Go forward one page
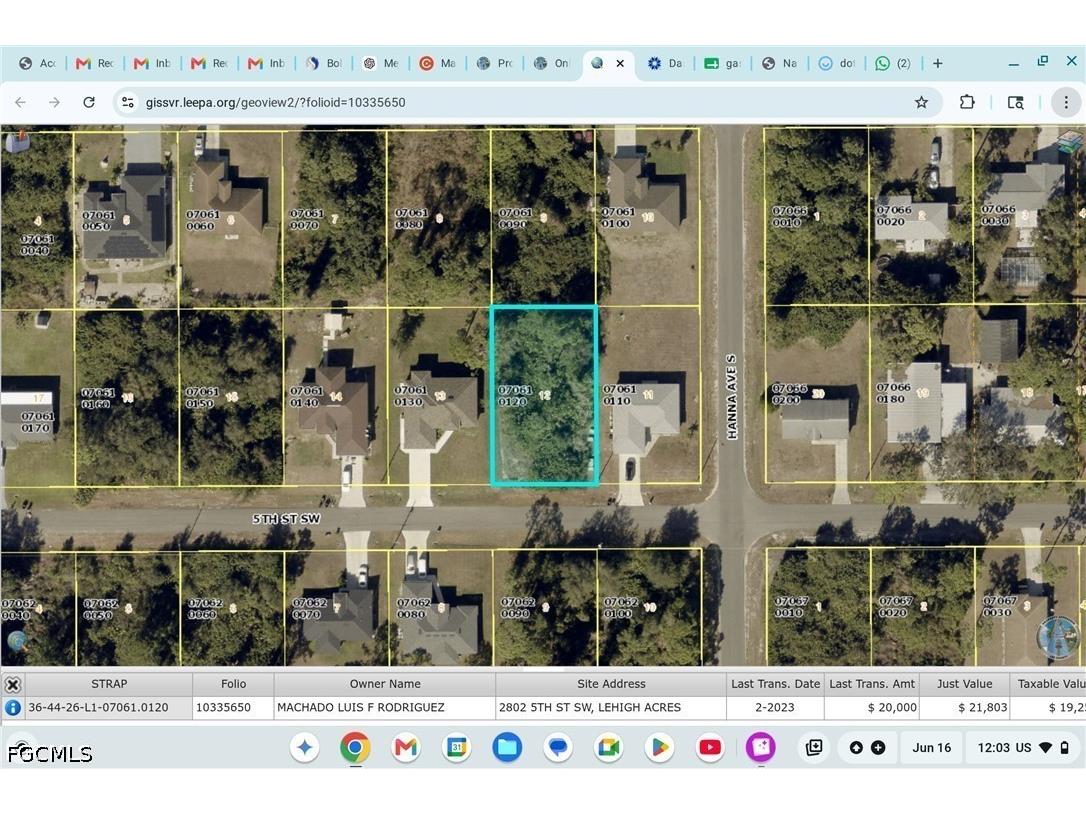Image resolution: width=1086 pixels, height=814 pixels. click(x=54, y=102)
